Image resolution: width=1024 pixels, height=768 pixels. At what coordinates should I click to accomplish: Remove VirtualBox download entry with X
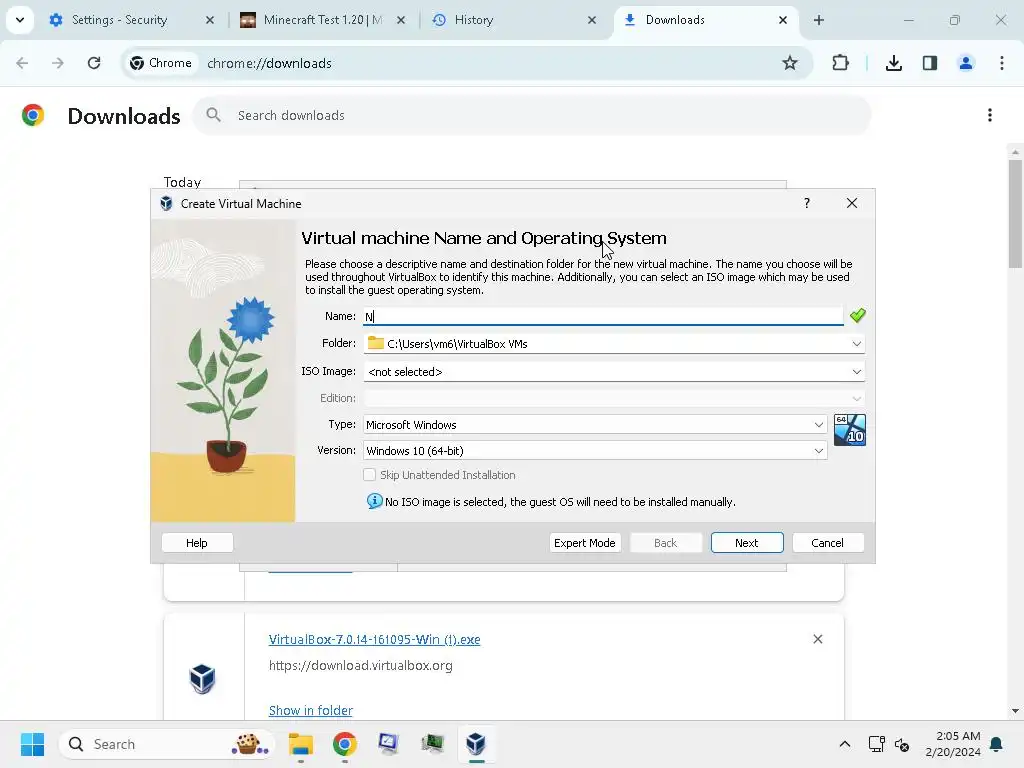[818, 639]
